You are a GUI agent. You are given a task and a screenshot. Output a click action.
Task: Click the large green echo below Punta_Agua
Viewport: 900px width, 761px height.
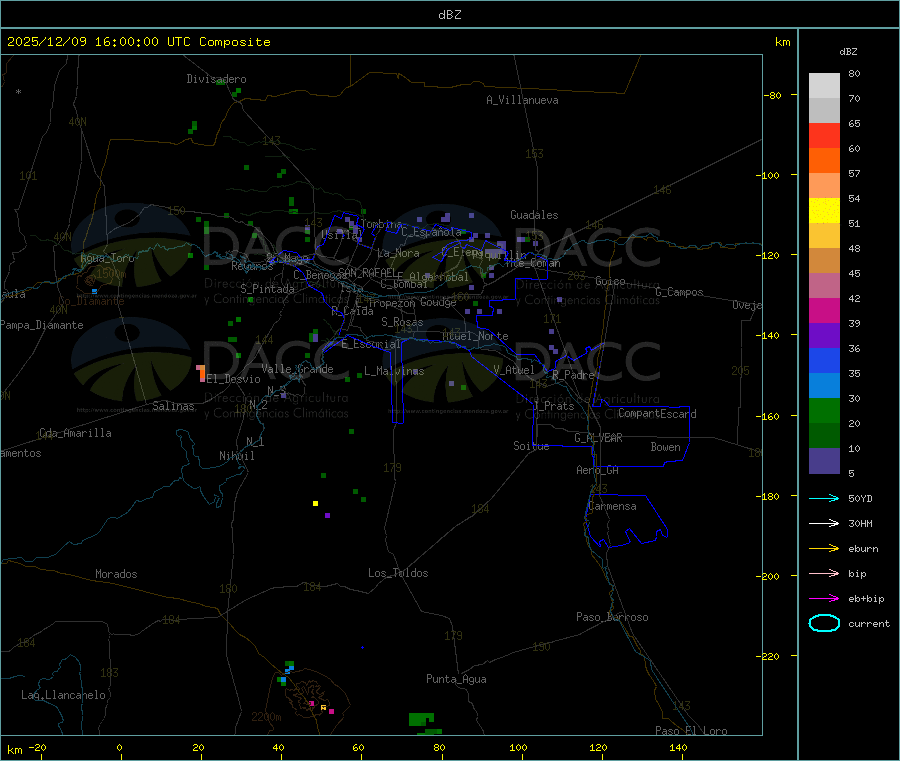tap(422, 719)
